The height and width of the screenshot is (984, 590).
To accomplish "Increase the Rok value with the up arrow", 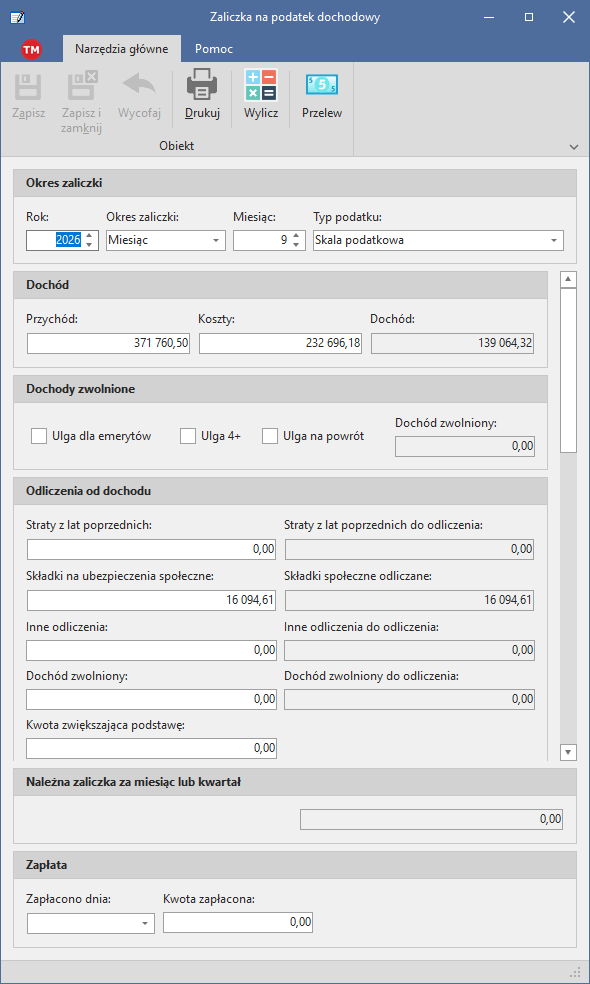I will pos(89,235).
